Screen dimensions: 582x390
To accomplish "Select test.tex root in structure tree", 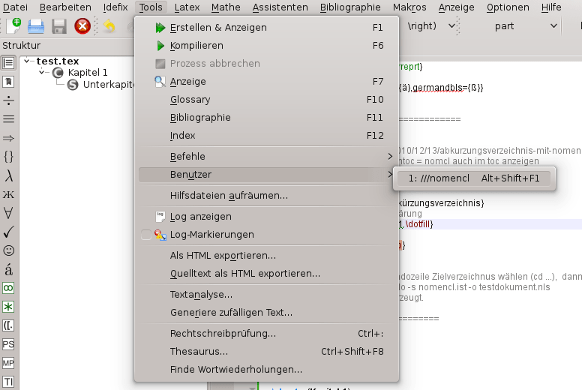I will tap(58, 61).
